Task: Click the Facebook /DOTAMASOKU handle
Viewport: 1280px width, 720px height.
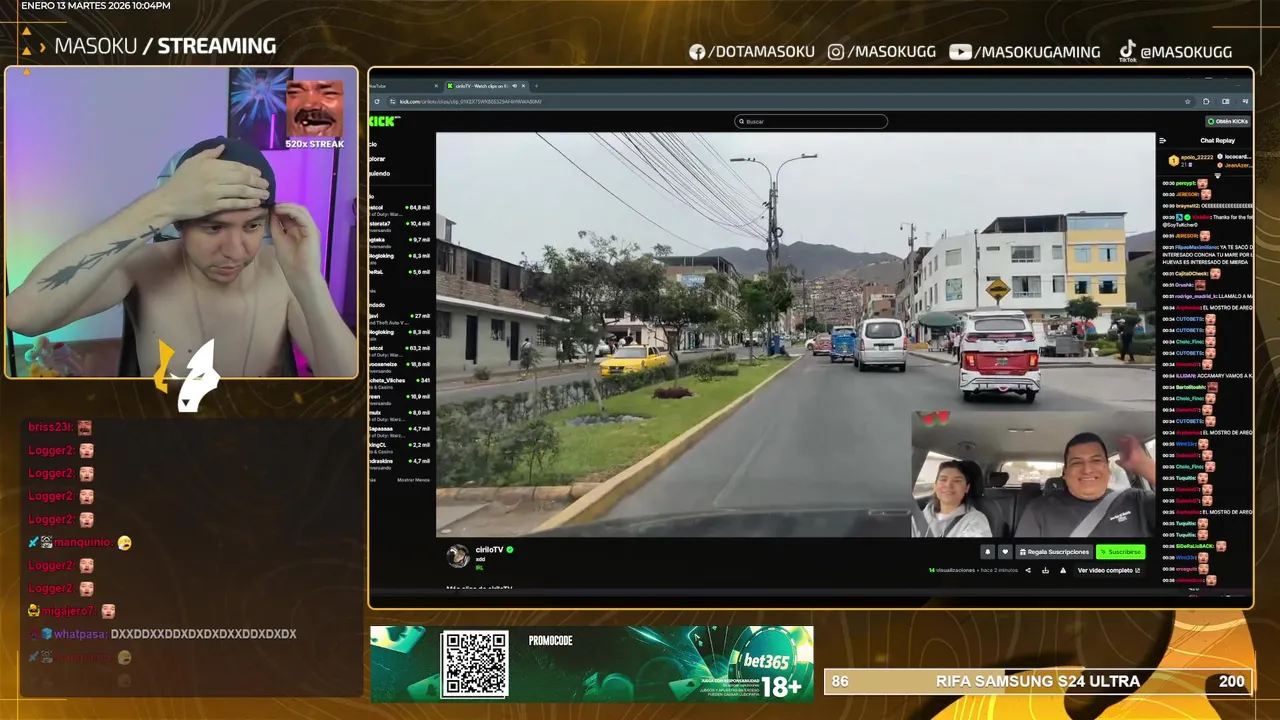Action: (752, 52)
